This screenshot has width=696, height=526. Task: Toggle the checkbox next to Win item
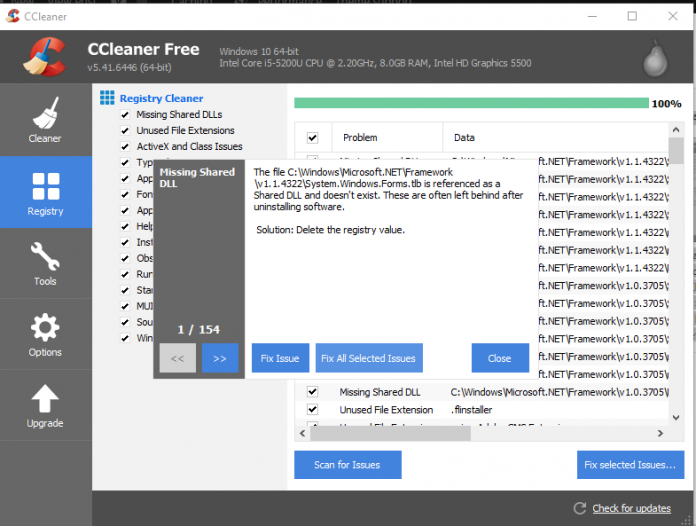125,339
